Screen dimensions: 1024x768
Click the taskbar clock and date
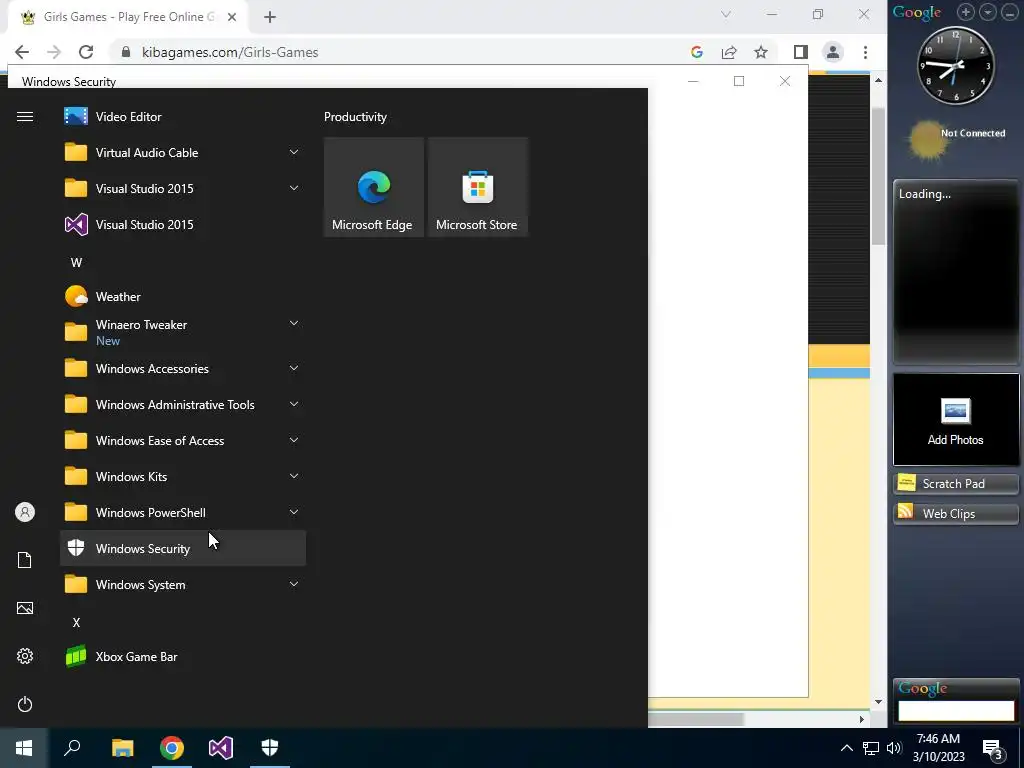[x=938, y=748]
